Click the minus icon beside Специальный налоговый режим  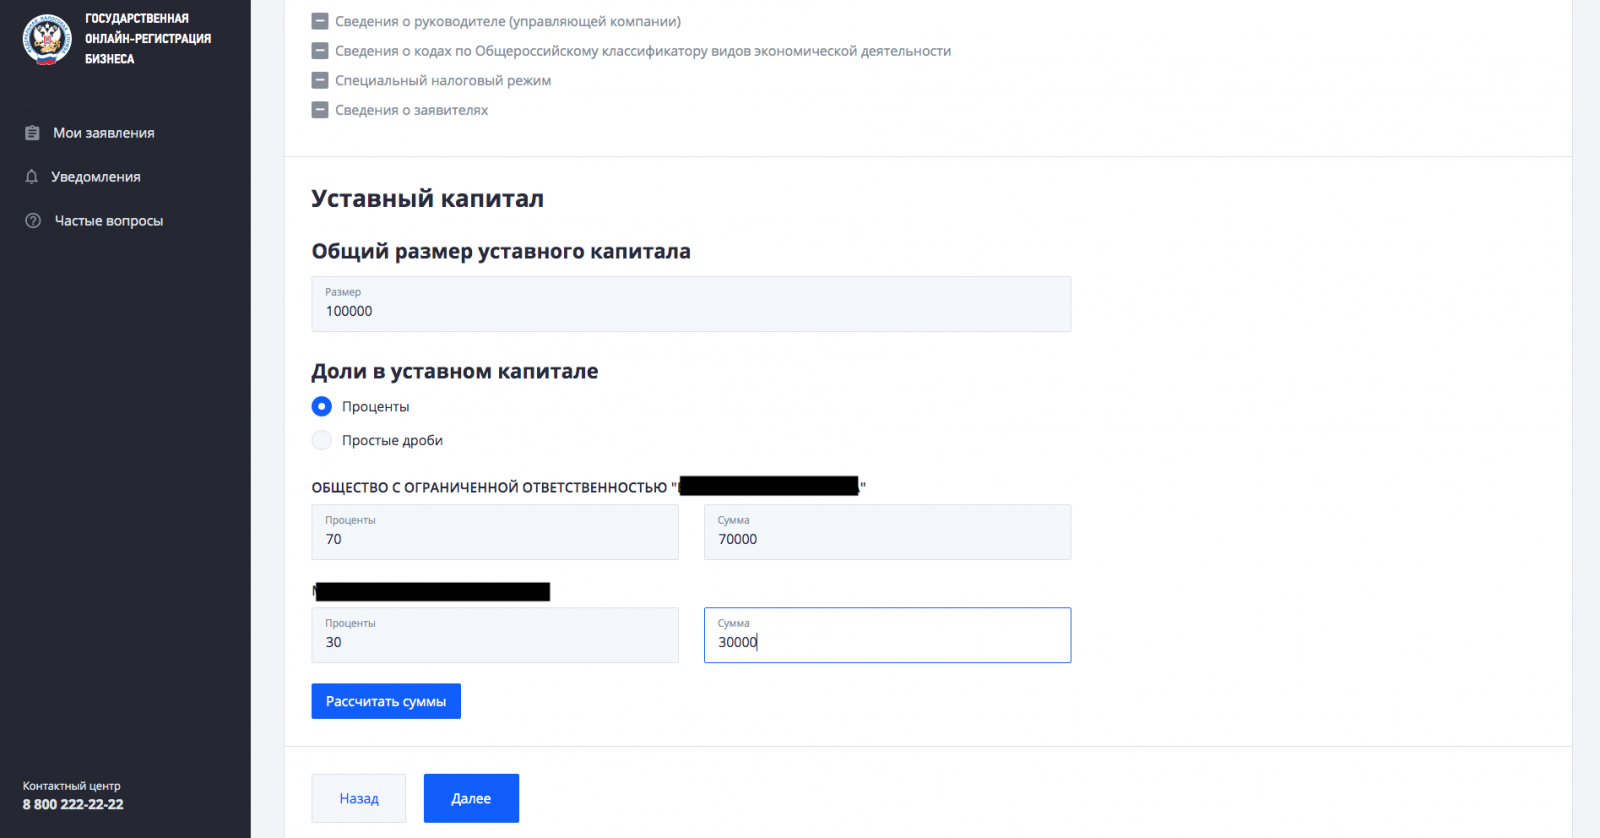click(320, 80)
